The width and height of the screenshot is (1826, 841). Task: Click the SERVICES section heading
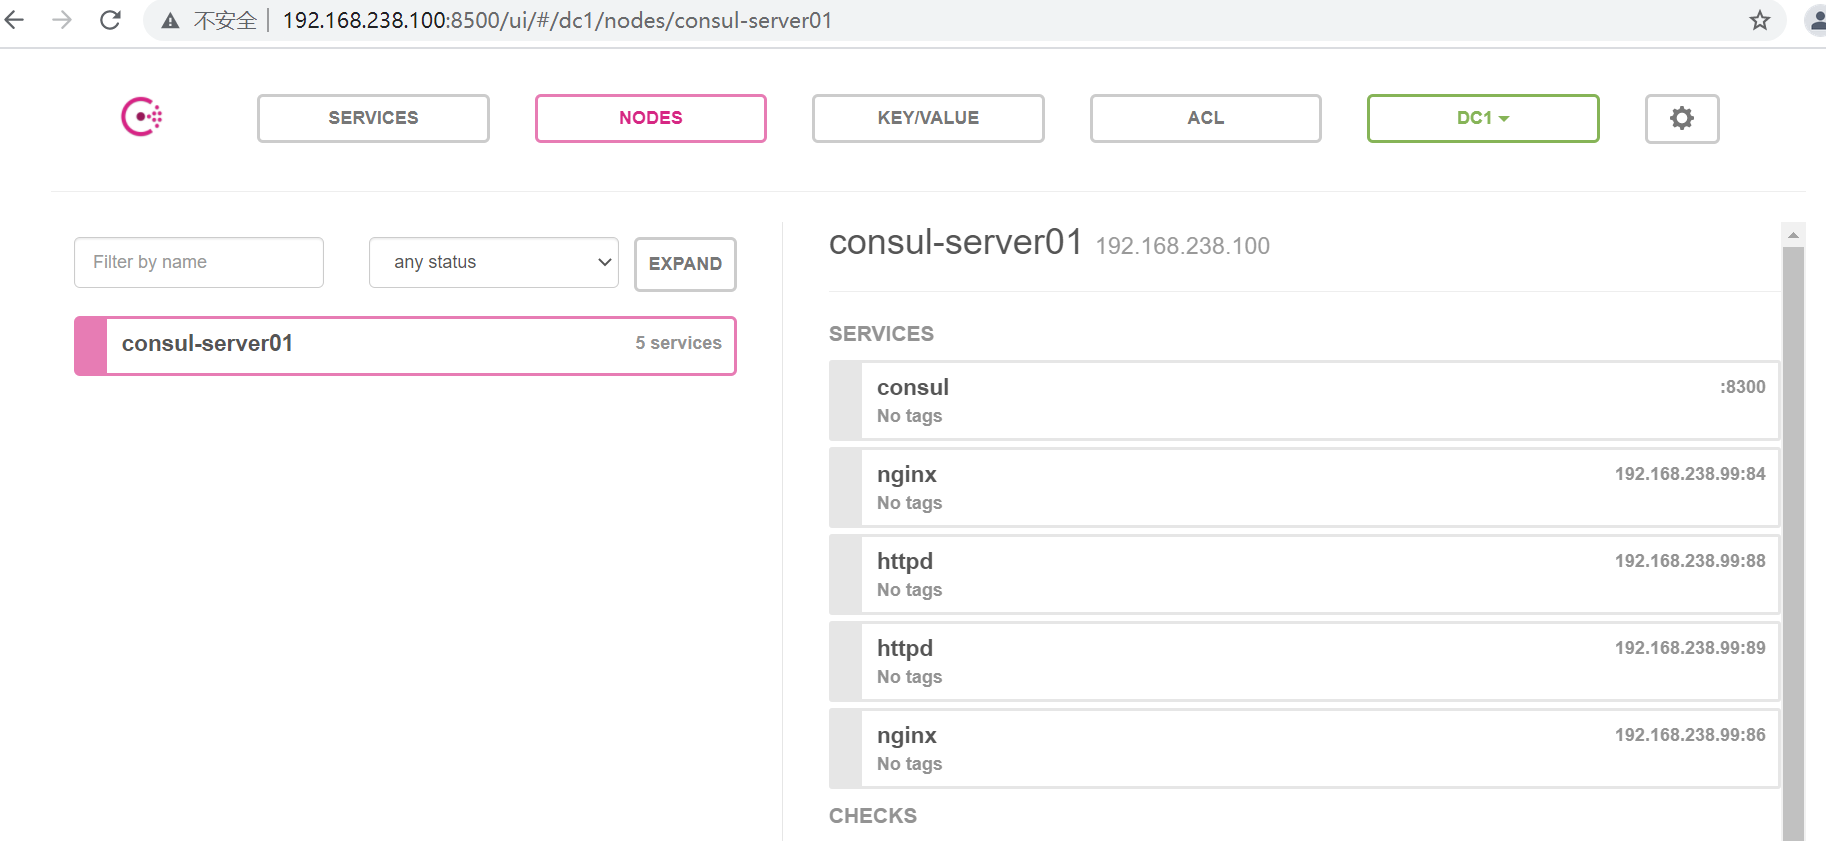(881, 334)
